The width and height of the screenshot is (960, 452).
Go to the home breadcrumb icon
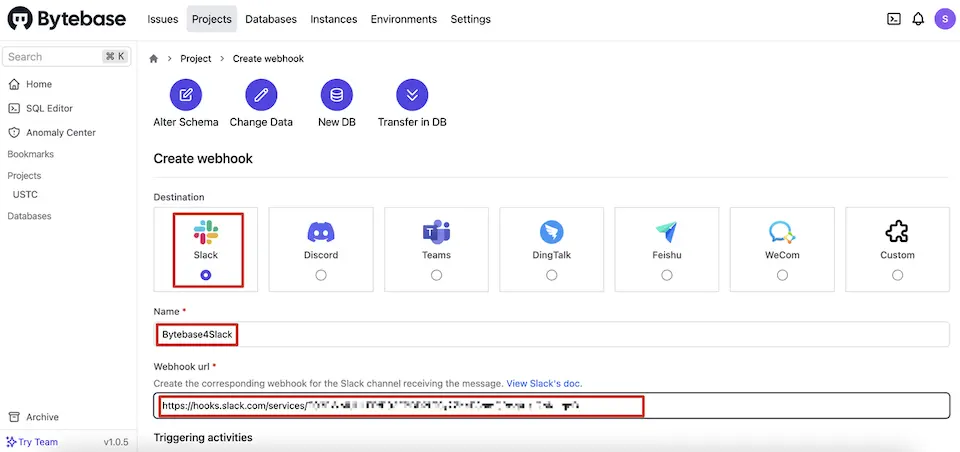[154, 59]
